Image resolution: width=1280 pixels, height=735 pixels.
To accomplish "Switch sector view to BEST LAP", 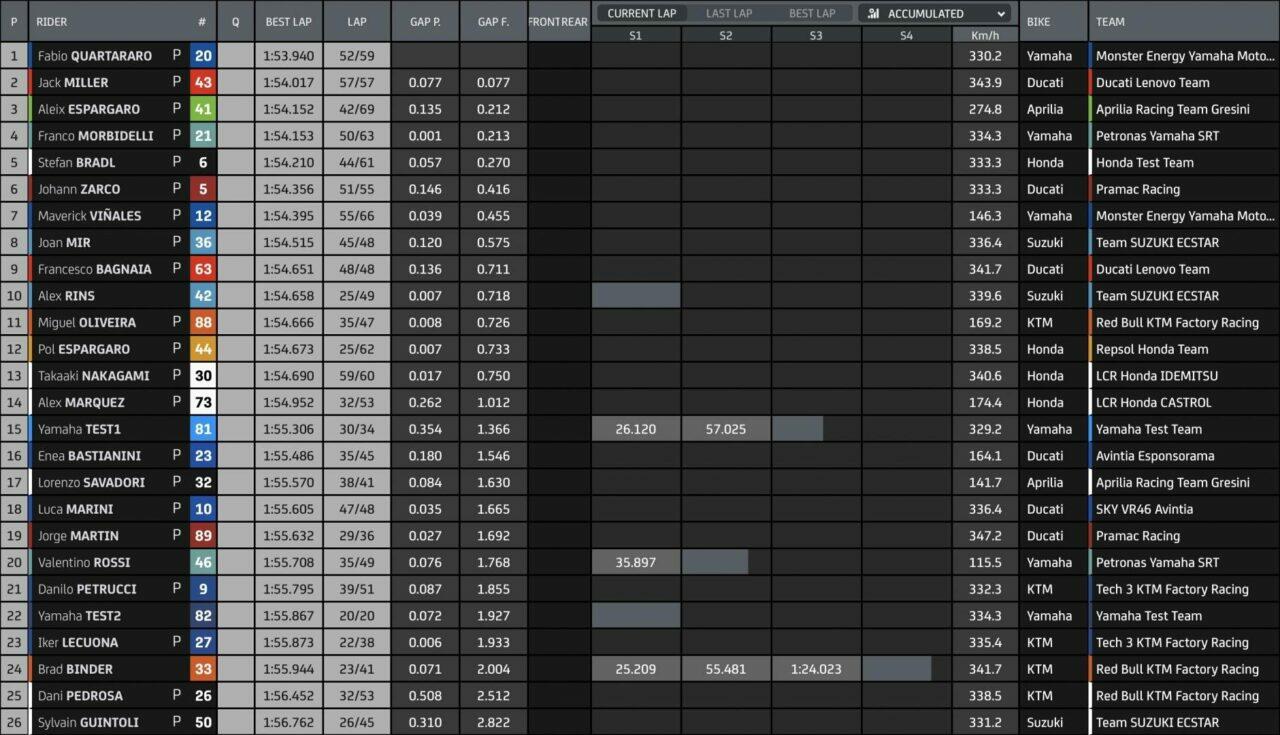I will [x=812, y=14].
